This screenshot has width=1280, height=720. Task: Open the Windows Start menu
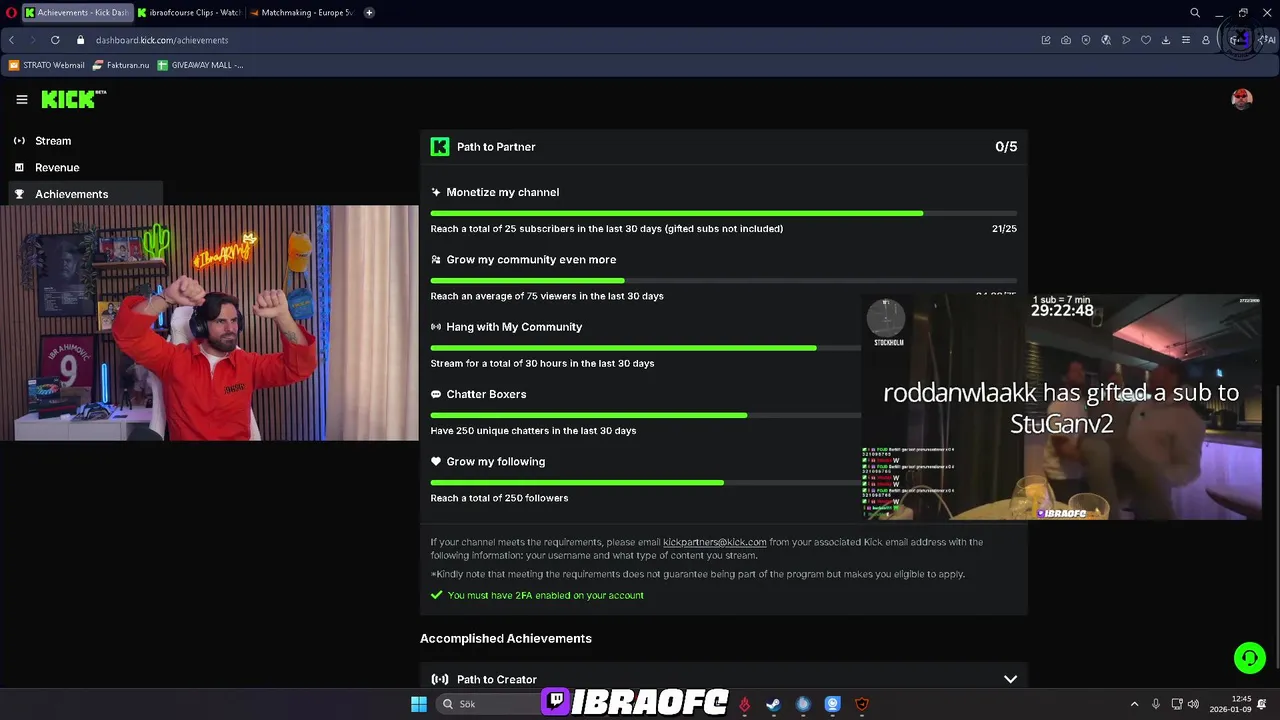419,704
